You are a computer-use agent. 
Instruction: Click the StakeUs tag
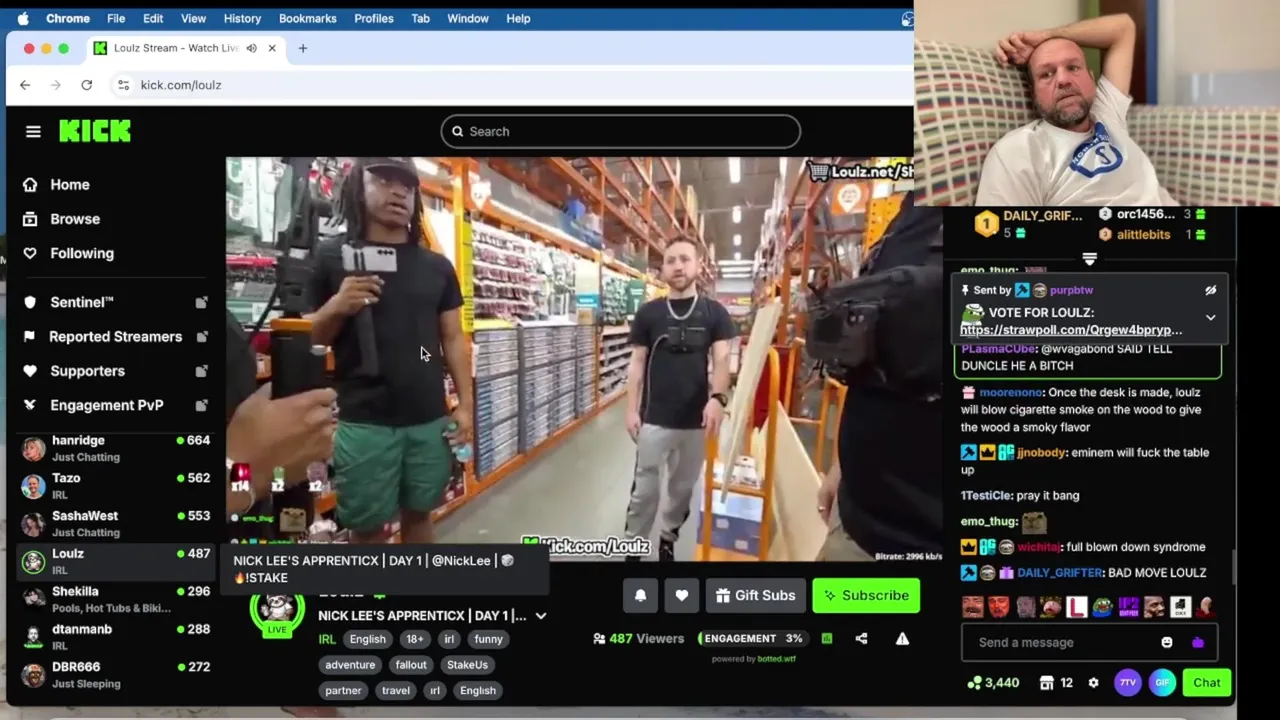click(x=467, y=665)
